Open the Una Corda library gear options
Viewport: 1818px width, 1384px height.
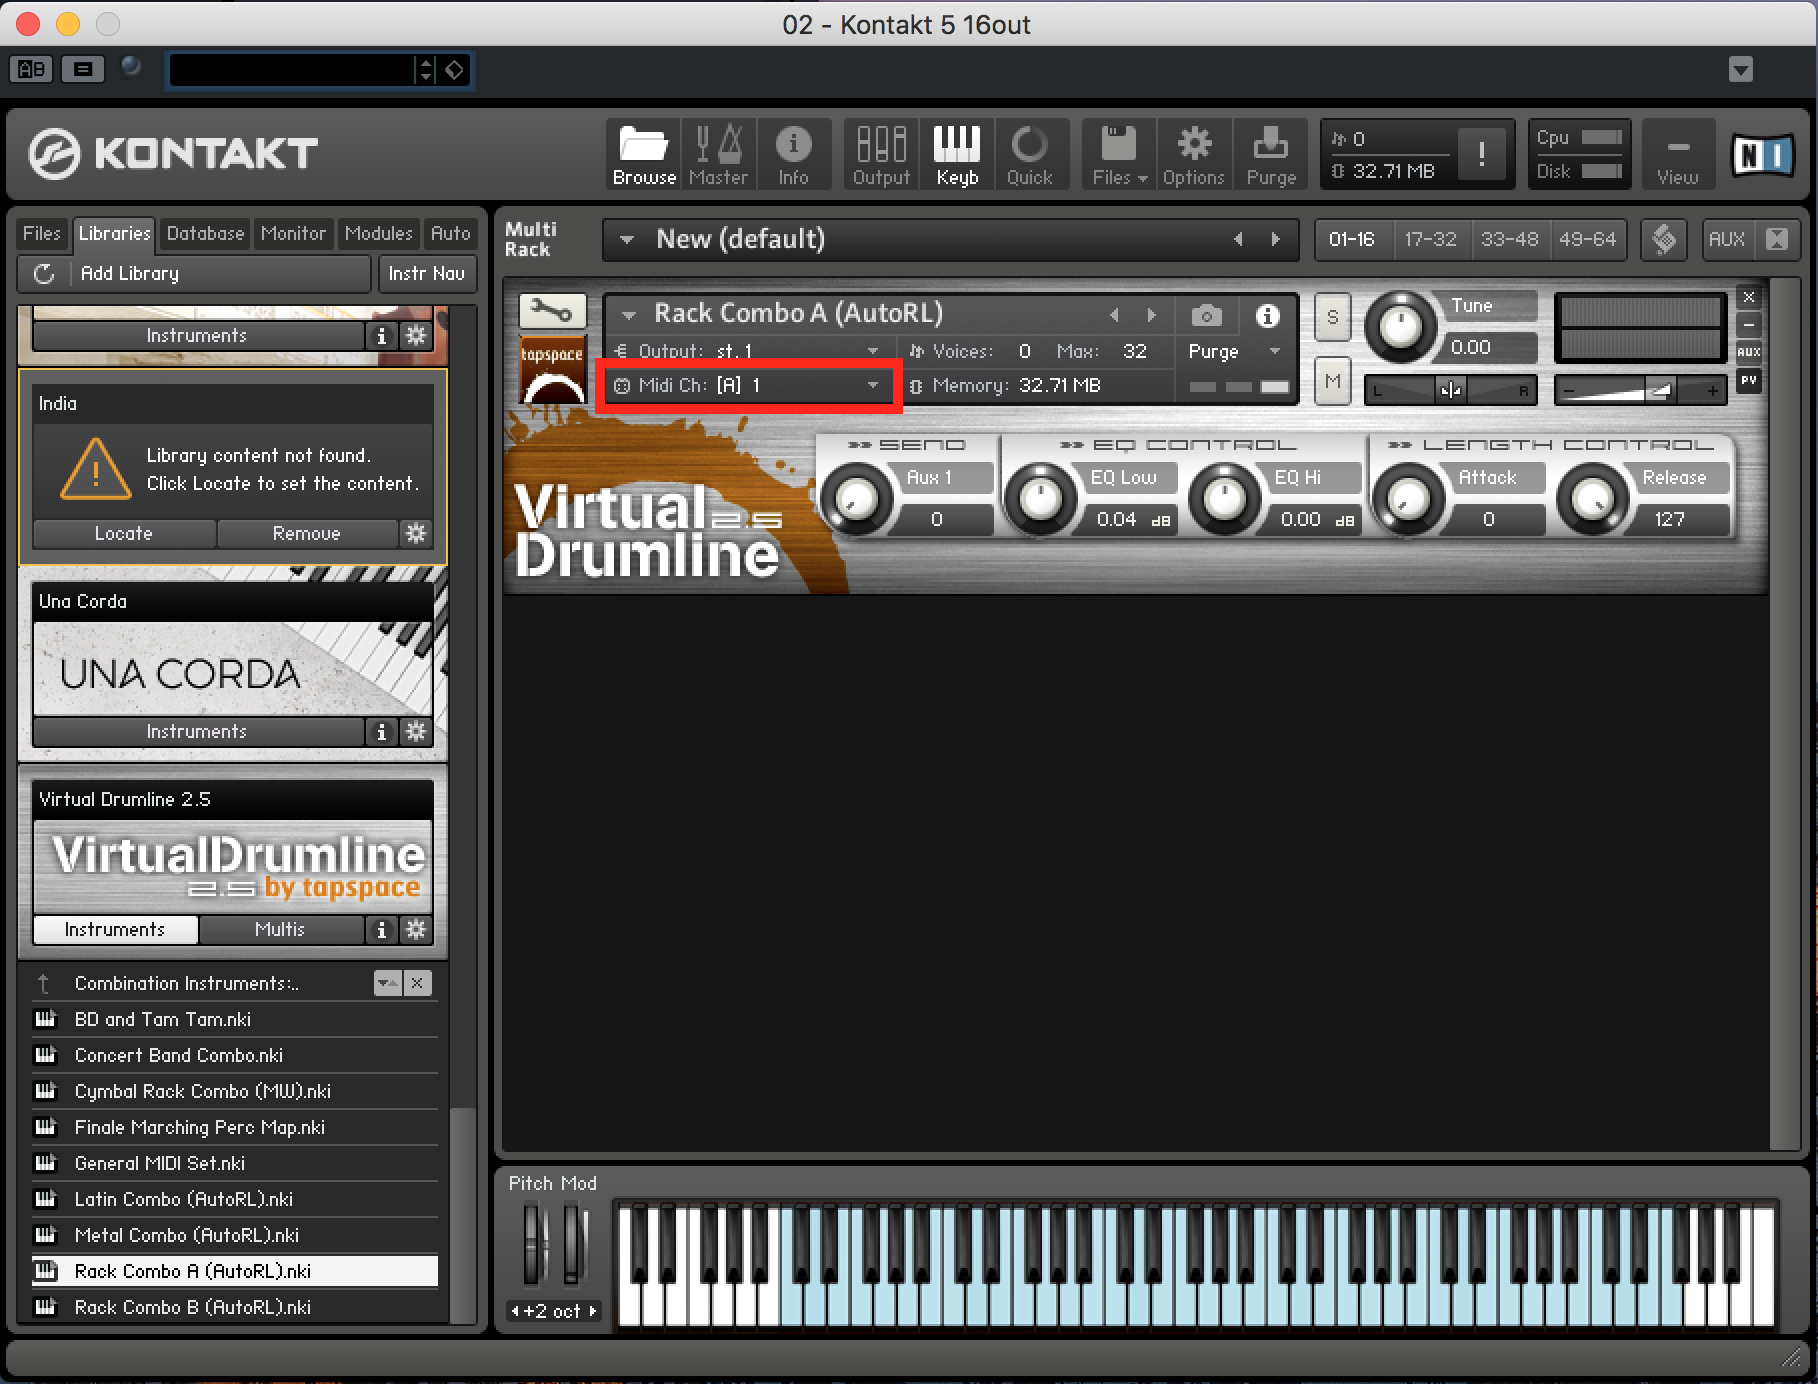(x=416, y=732)
